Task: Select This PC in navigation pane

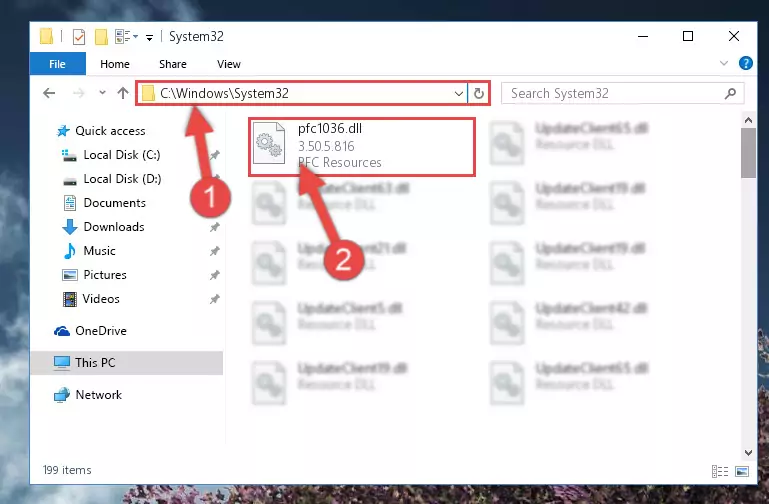Action: [127, 363]
